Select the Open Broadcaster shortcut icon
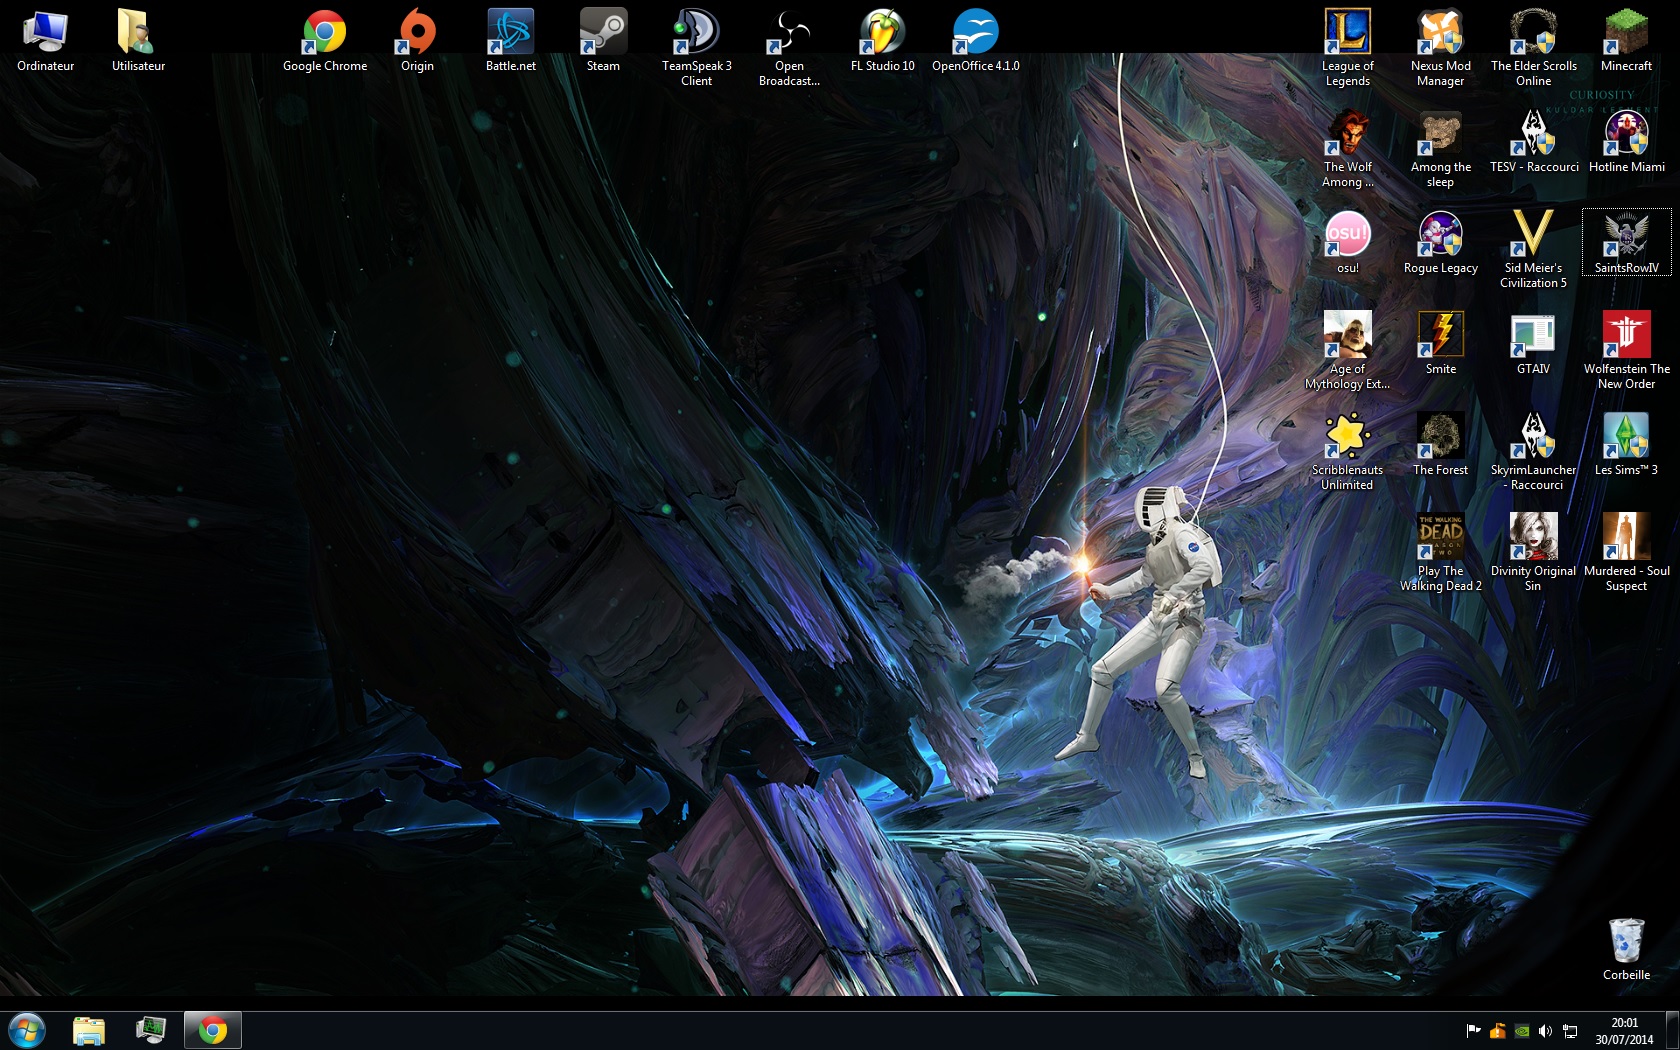Screen dimensions: 1680x1050 coord(789,48)
